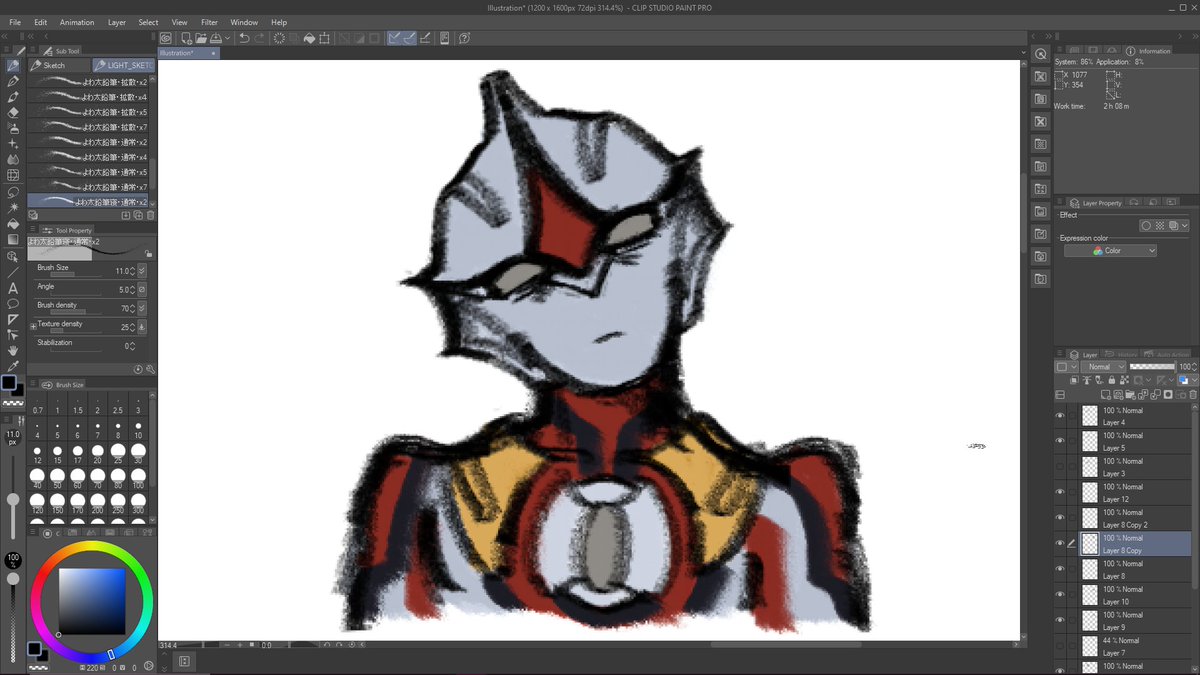
Task: Show Layer 7 by clicking its visibility box
Action: [x=1060, y=645]
